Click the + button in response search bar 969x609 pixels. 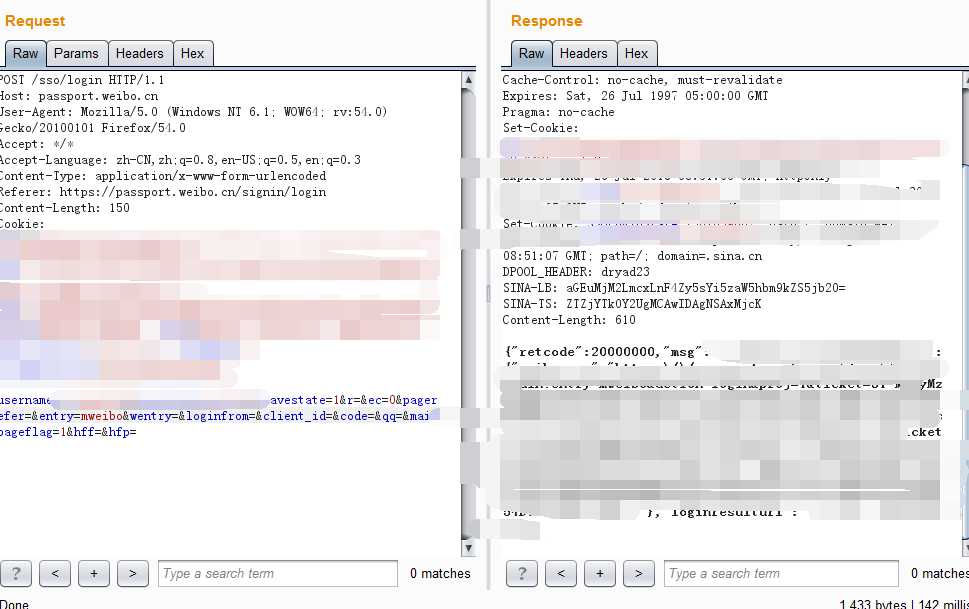599,574
